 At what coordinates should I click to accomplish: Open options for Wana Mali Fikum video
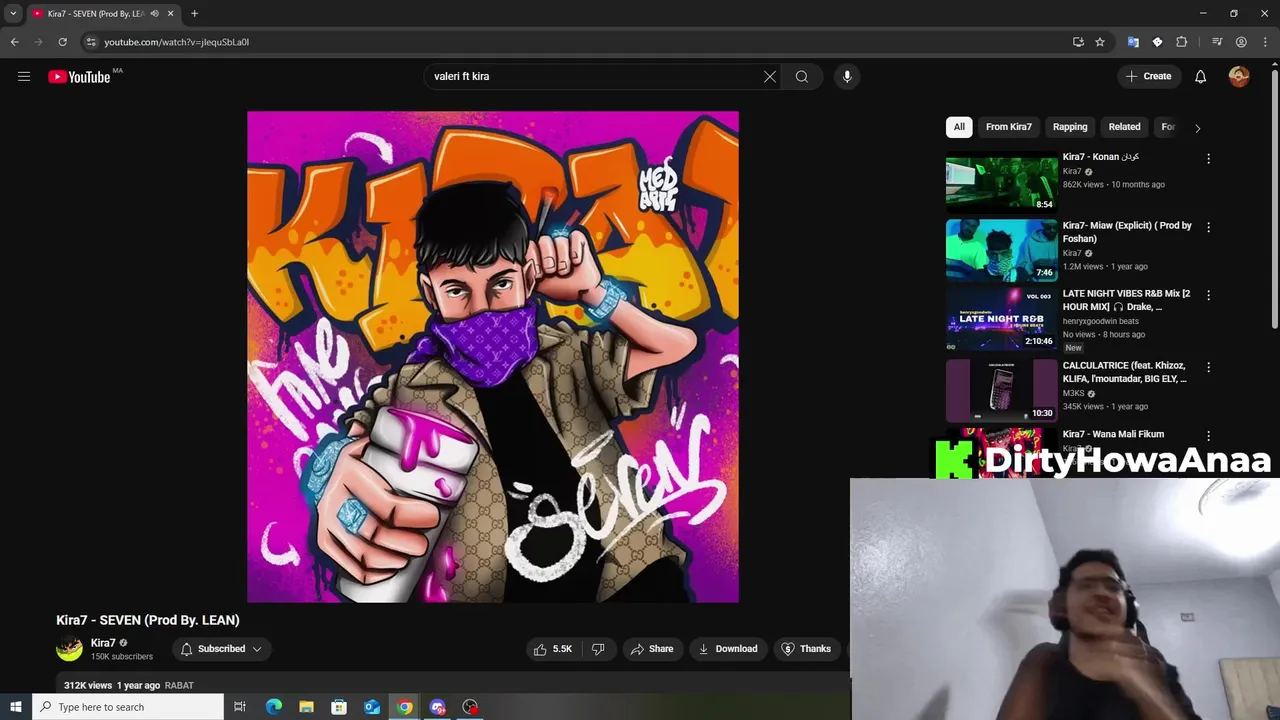(x=1208, y=436)
